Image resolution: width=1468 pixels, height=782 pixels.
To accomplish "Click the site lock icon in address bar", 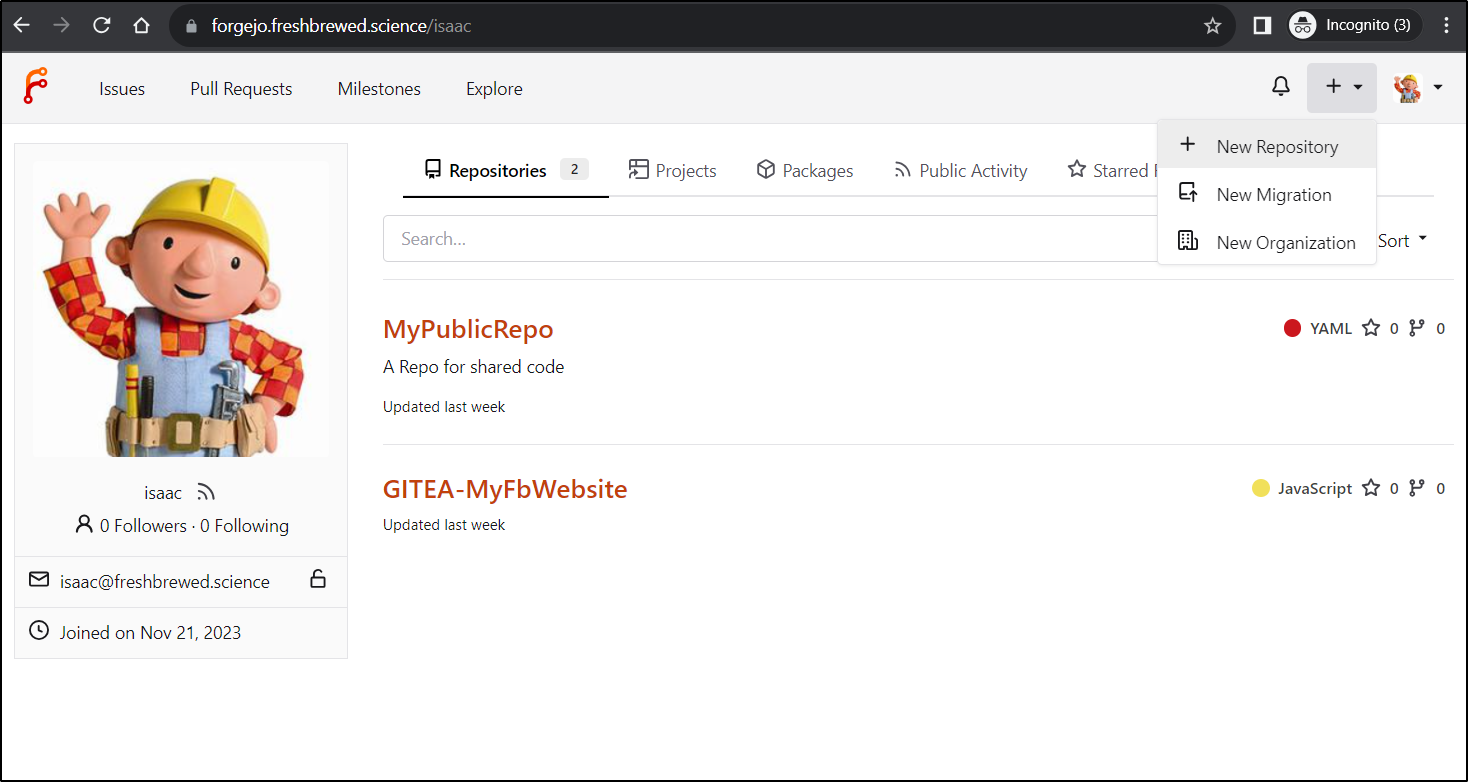I will (x=192, y=26).
